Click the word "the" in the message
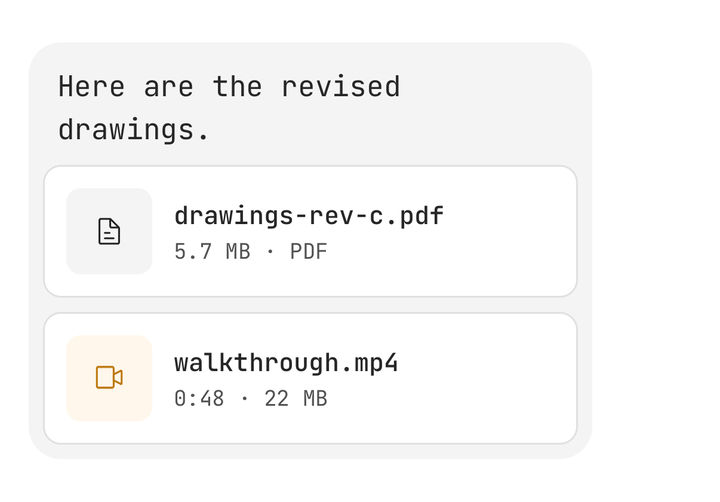This screenshot has width=720, height=502. point(237,87)
